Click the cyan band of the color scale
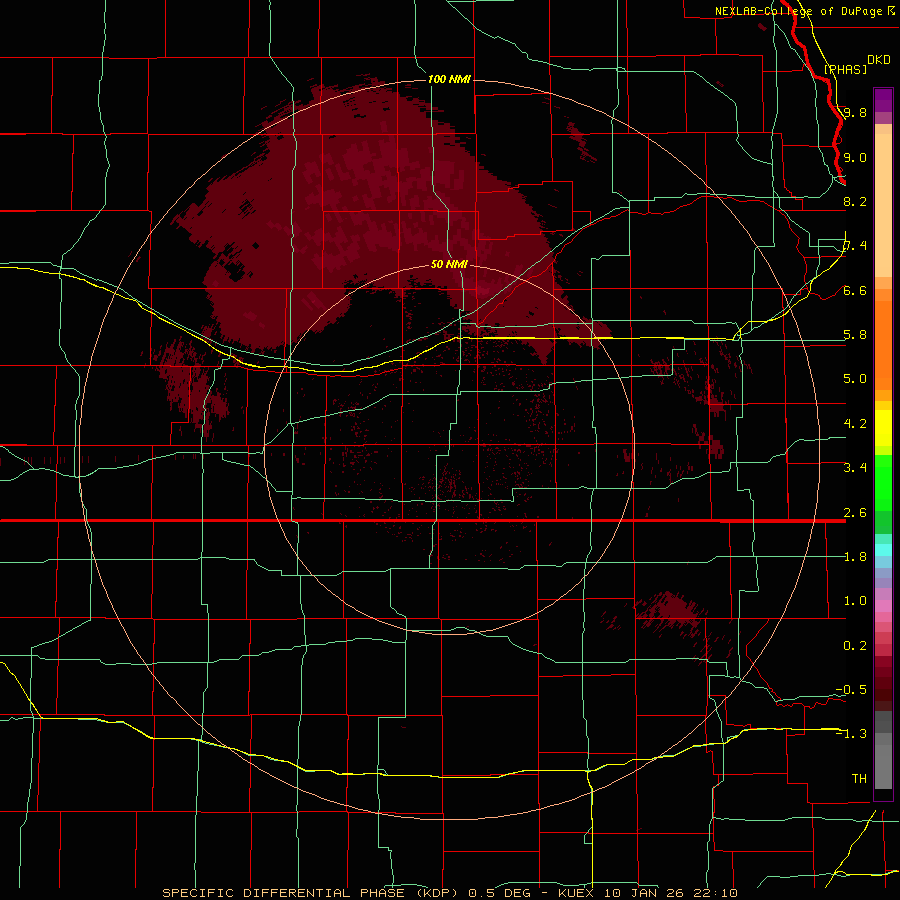 (883, 550)
